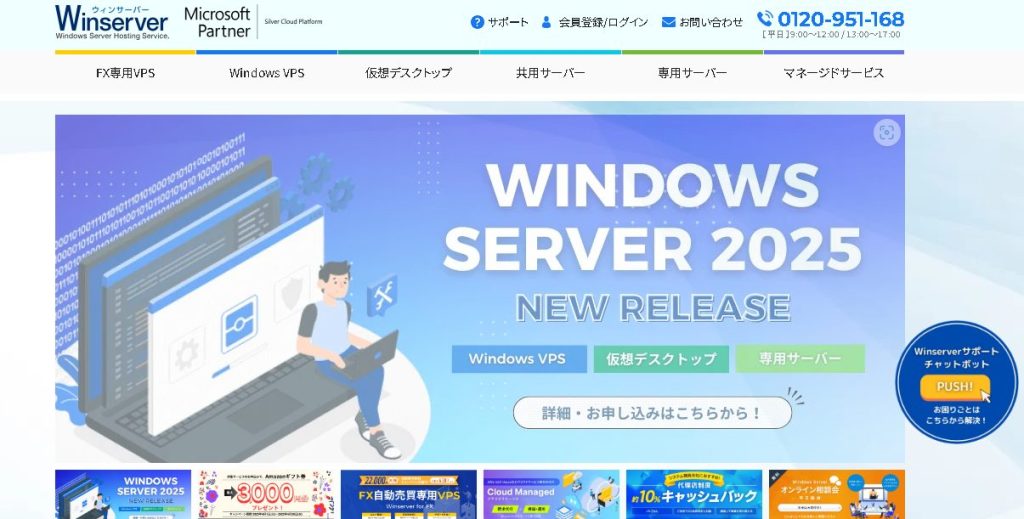Click the member login person icon

tap(547, 22)
